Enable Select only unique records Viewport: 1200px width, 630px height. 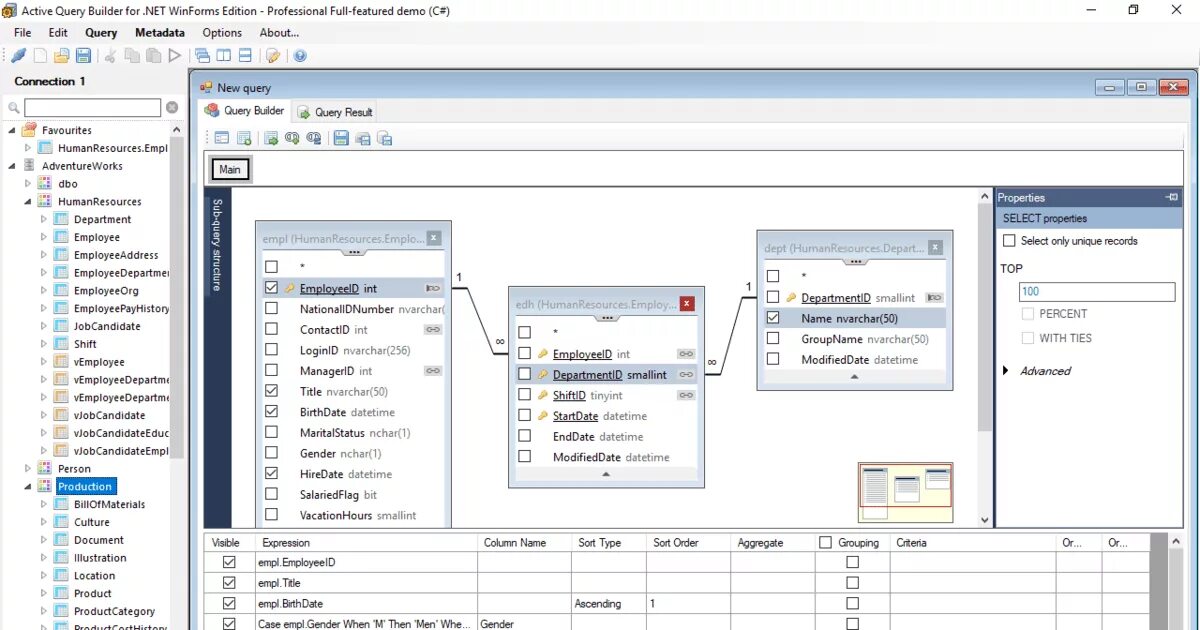(x=1010, y=241)
